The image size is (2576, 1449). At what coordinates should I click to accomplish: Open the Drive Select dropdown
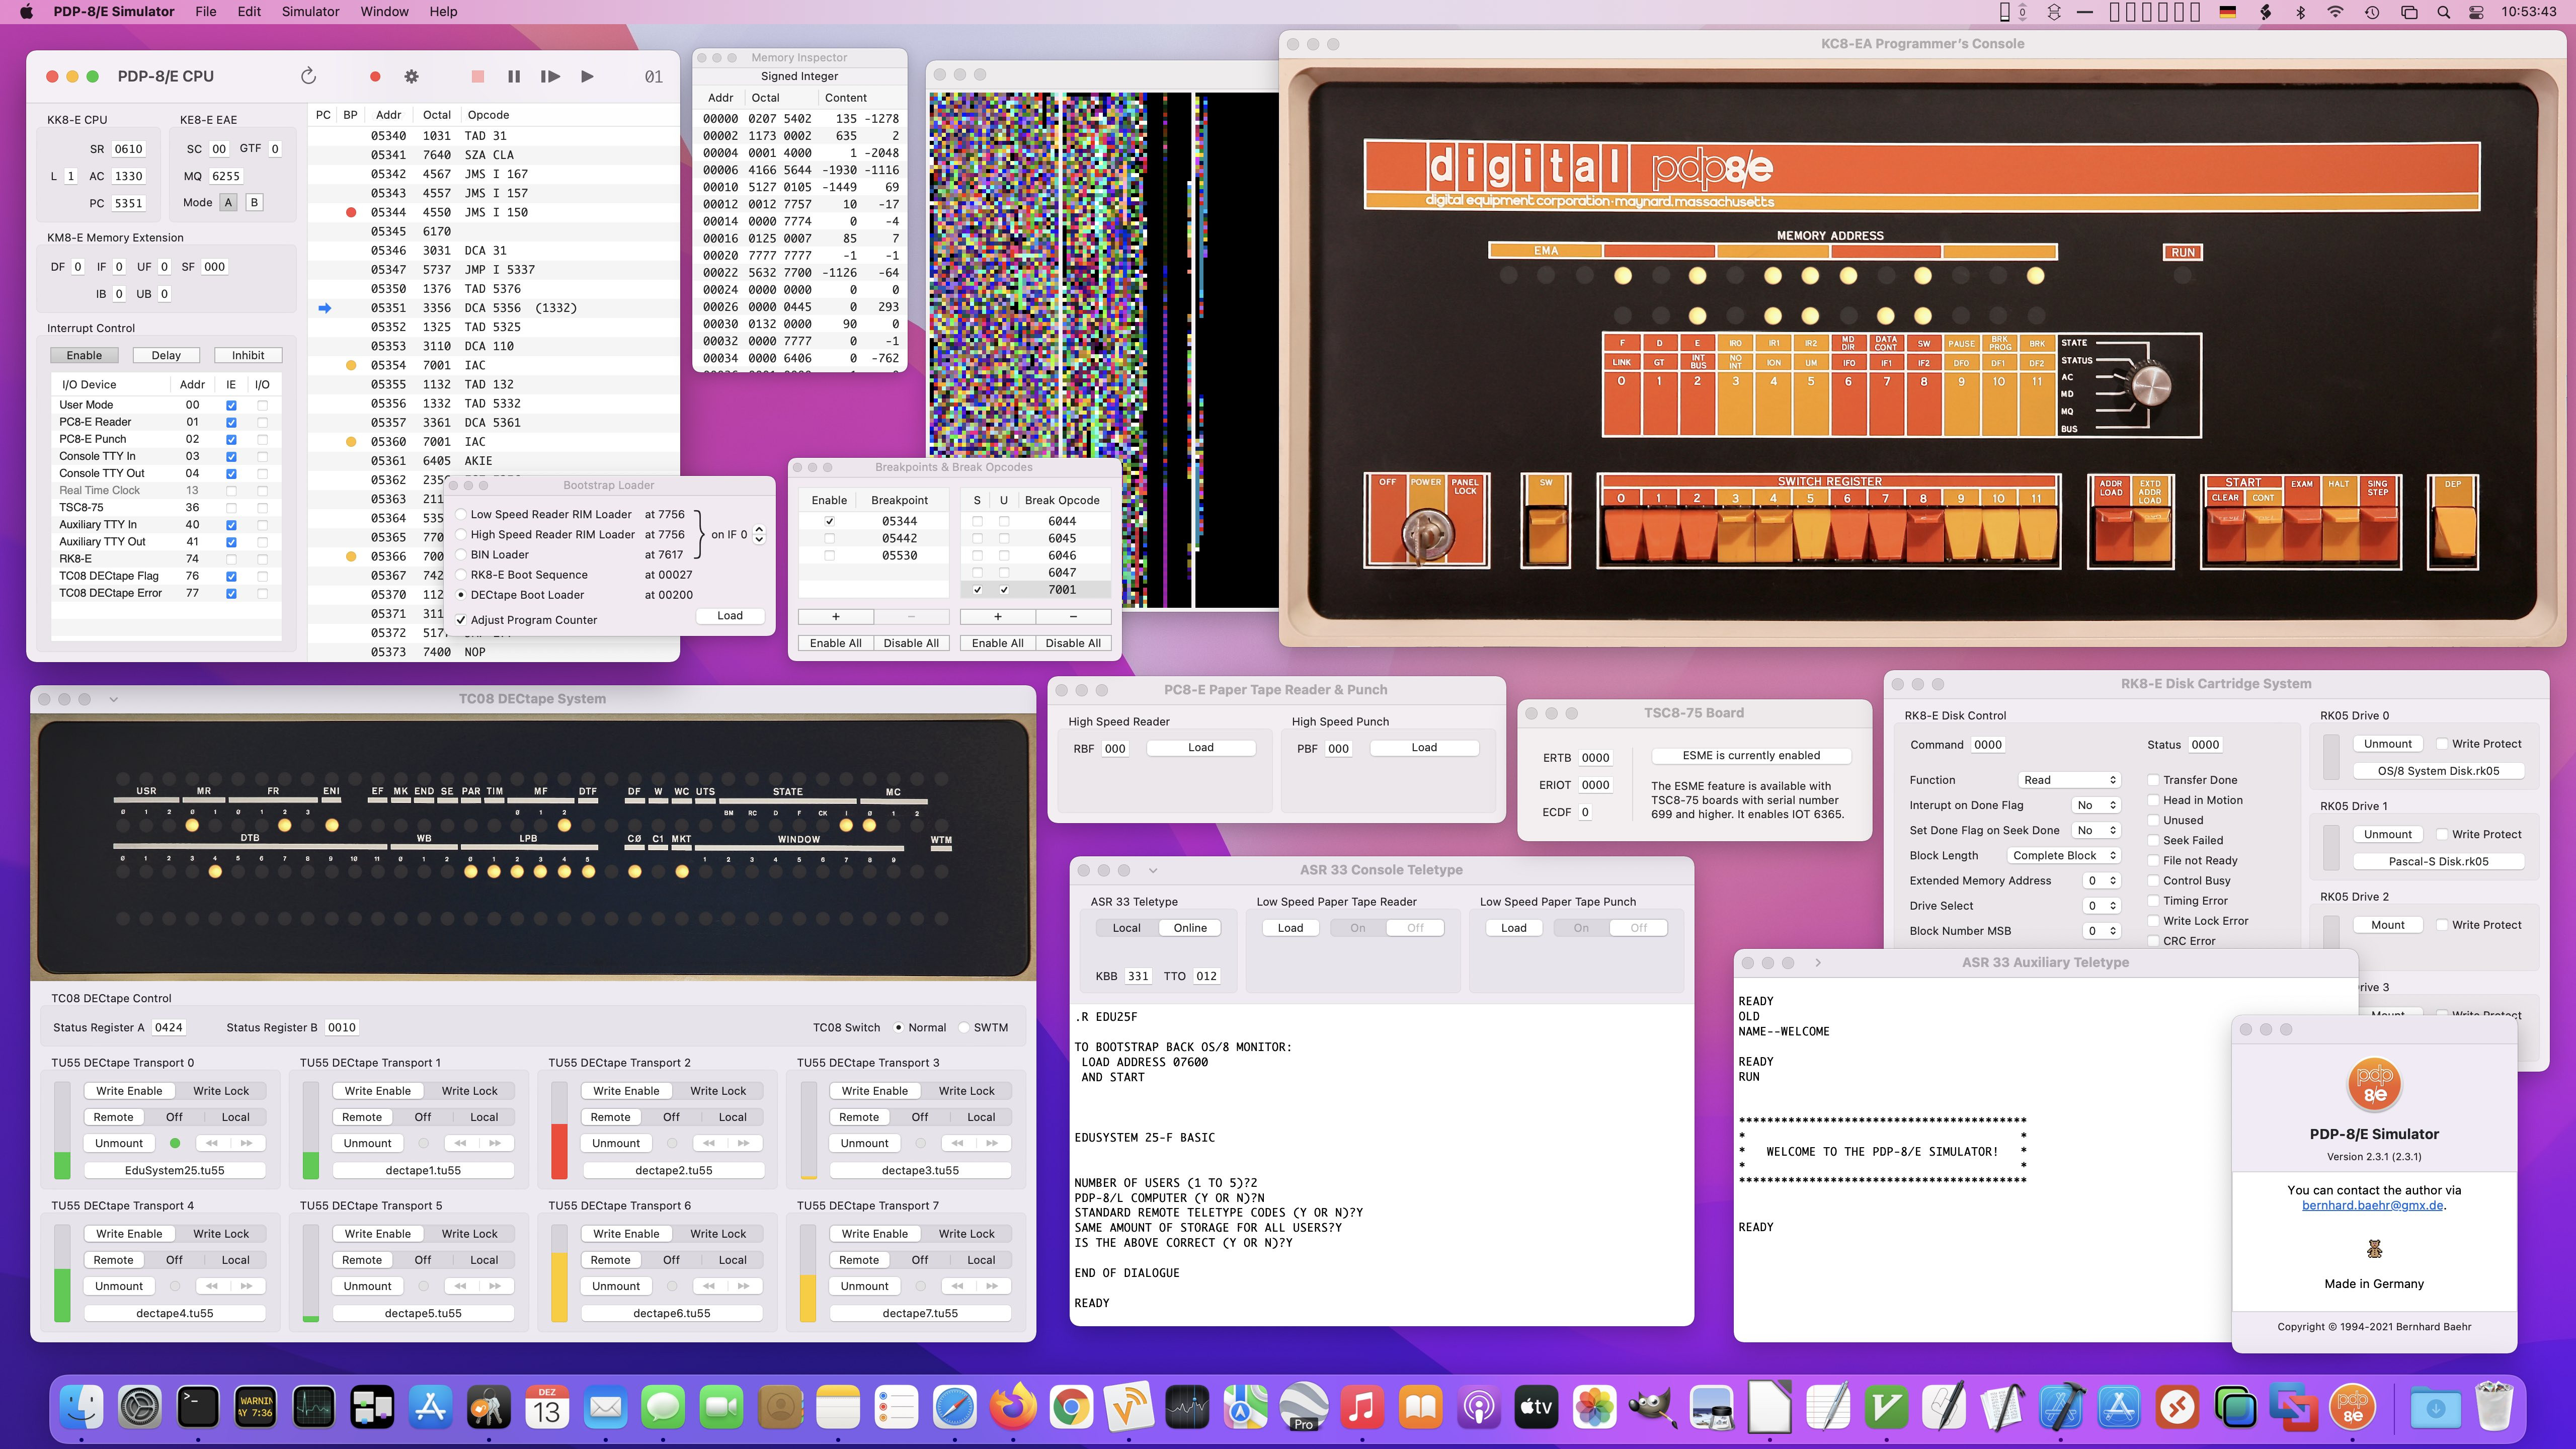click(2102, 906)
